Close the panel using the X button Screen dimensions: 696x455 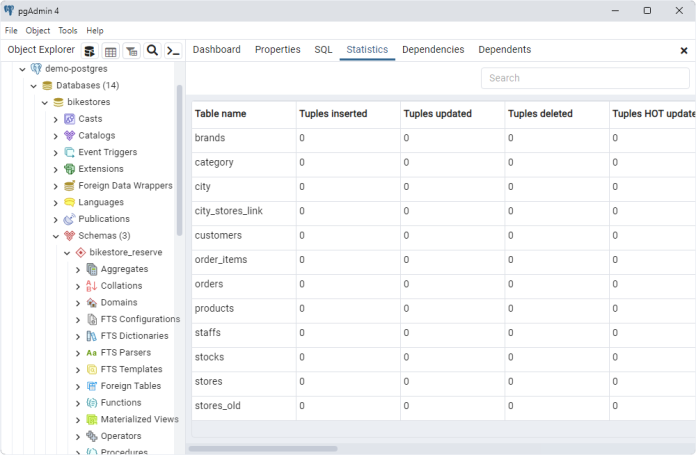point(684,50)
